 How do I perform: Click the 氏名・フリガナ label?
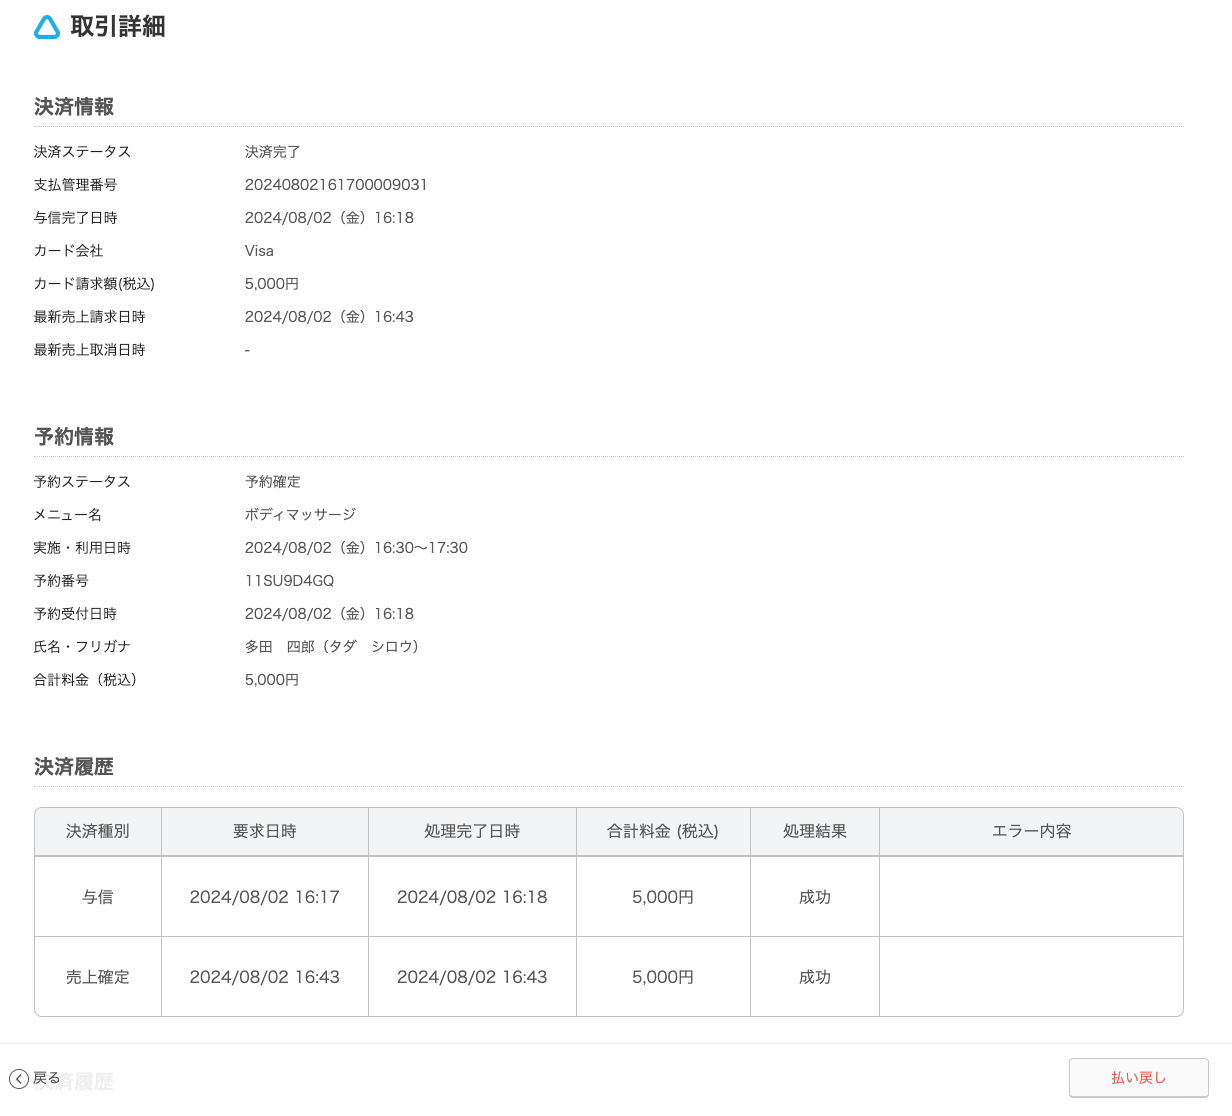click(x=83, y=647)
